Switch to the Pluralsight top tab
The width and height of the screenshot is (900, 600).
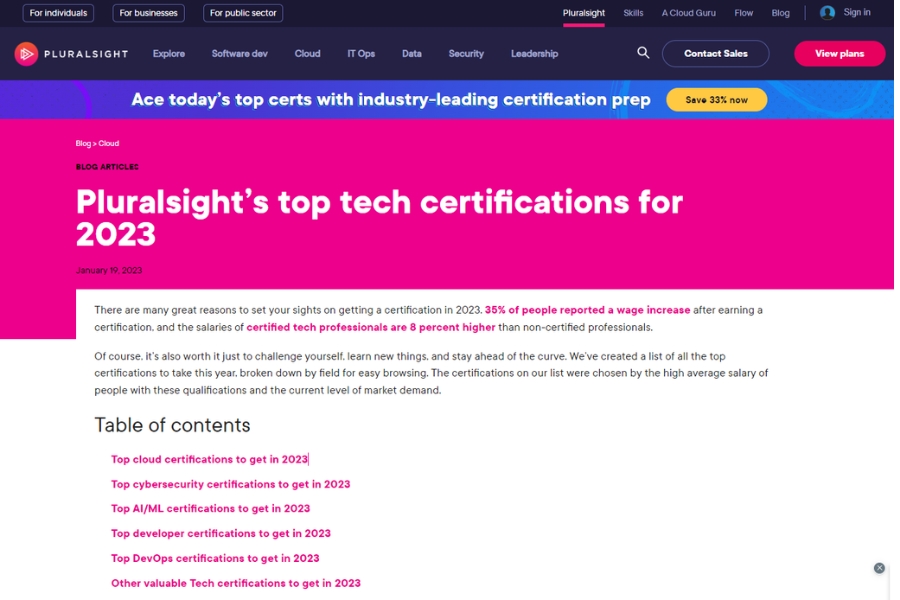[583, 13]
